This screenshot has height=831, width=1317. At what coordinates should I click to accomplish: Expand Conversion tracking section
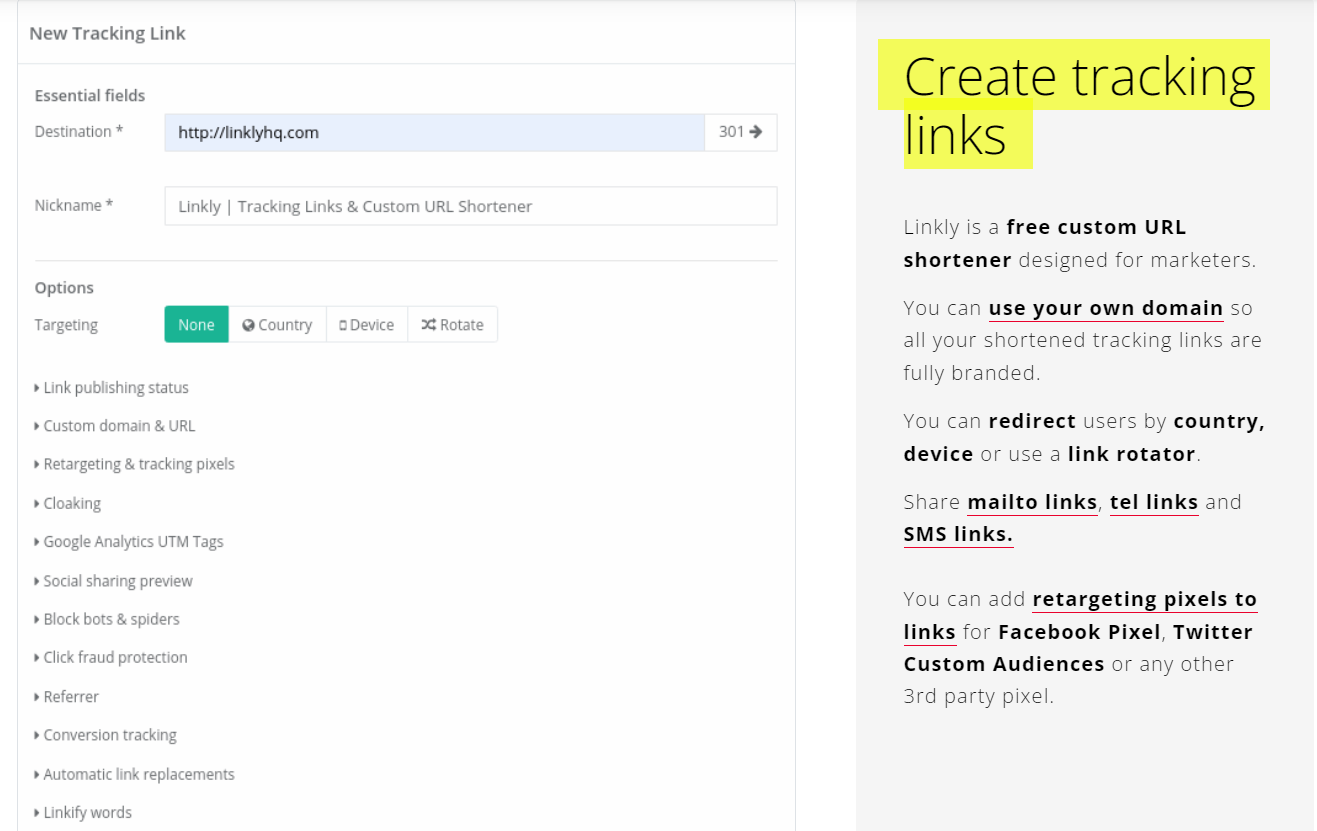click(110, 735)
